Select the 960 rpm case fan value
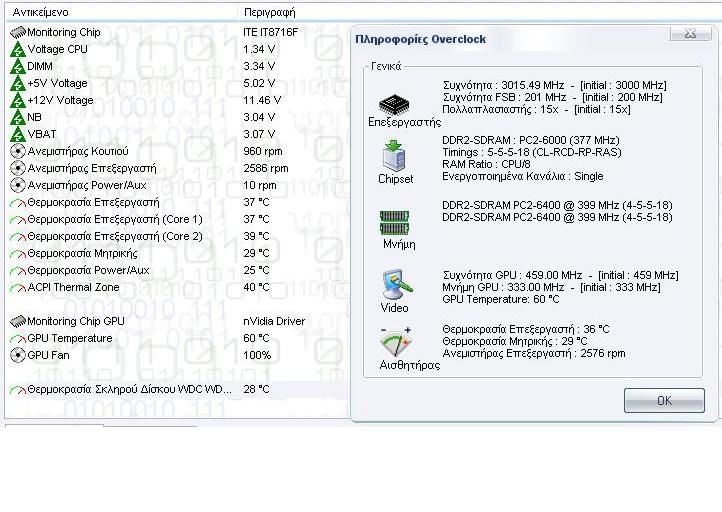Viewport: 722px width, 512px height. (263, 151)
